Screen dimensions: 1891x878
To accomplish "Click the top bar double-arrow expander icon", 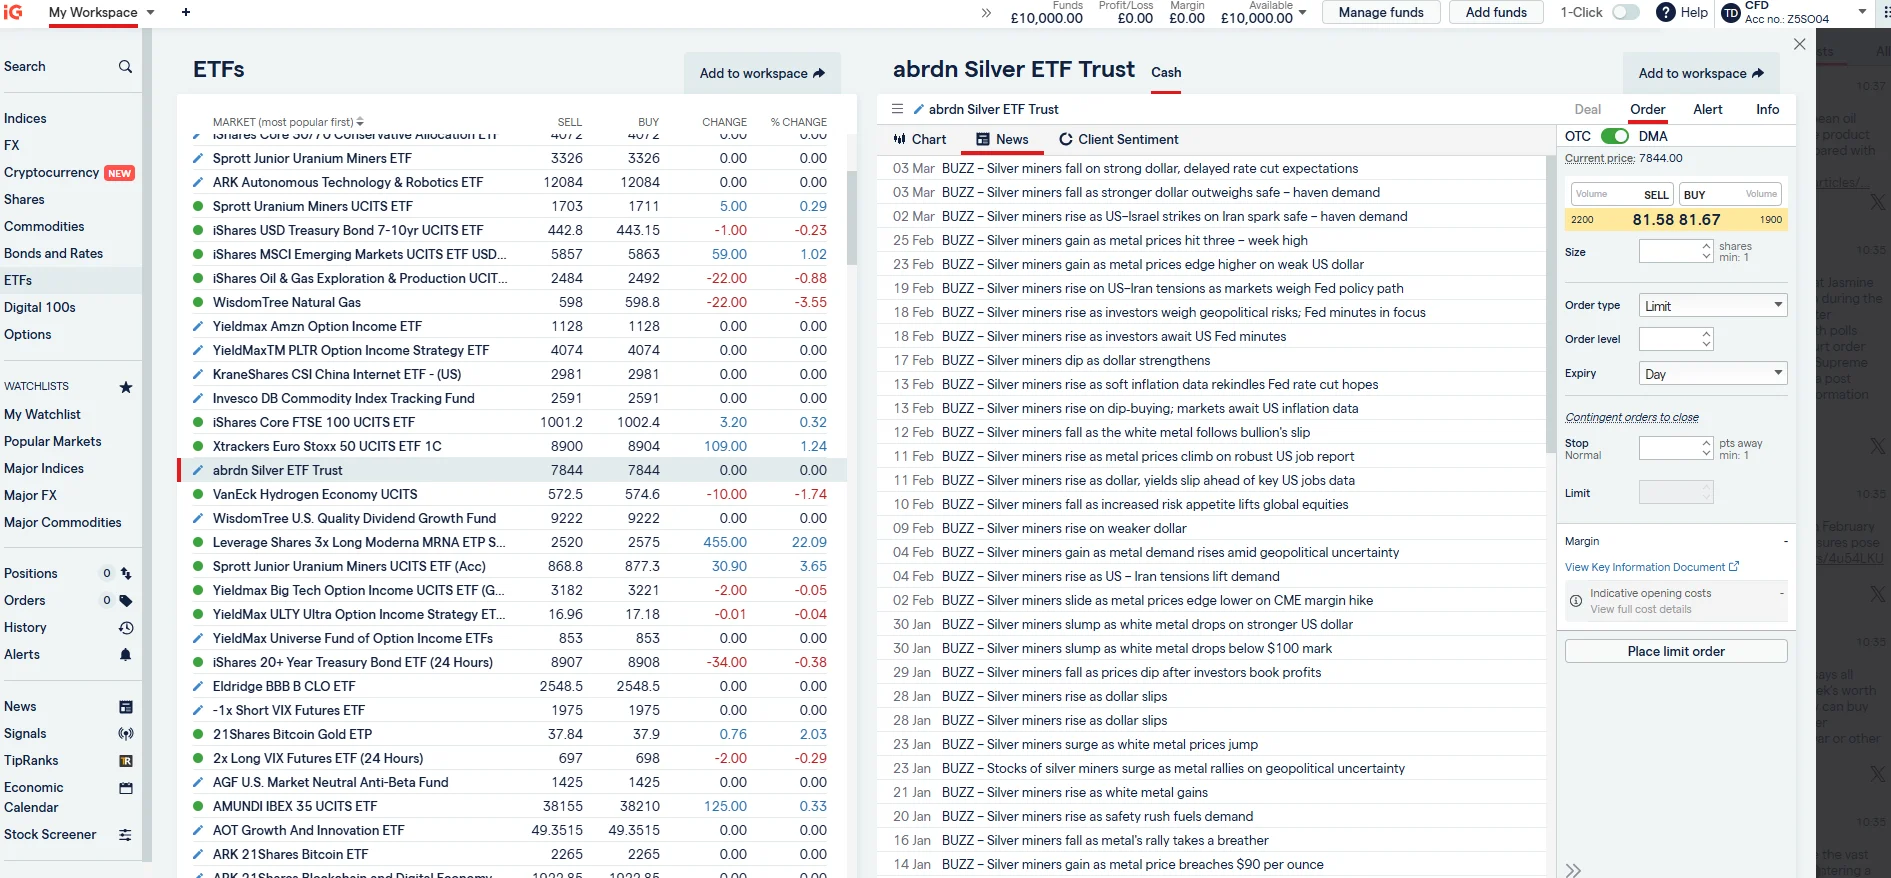I will (x=986, y=13).
